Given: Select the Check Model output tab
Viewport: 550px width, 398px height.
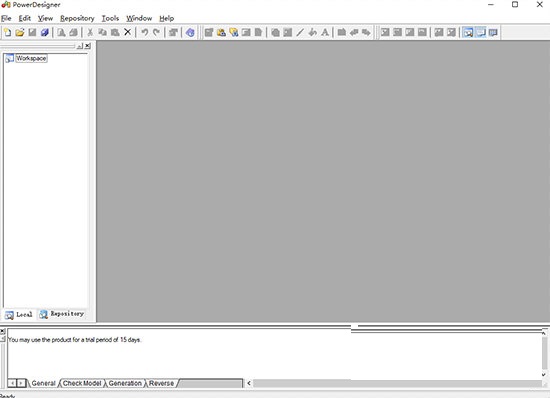Looking at the screenshot, I should pos(82,383).
